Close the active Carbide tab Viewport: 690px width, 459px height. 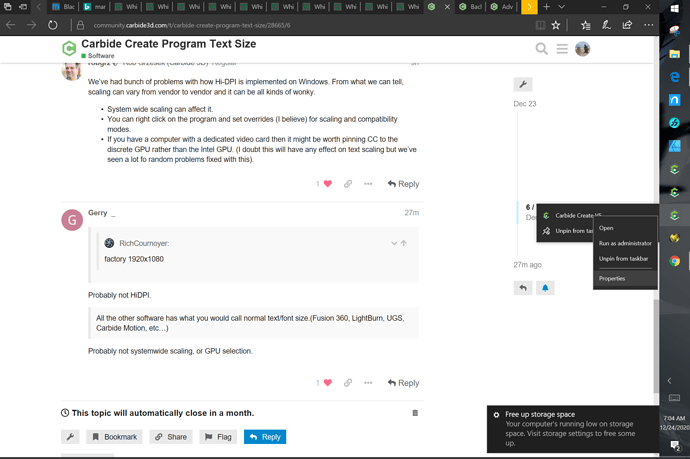pyautogui.click(x=447, y=7)
